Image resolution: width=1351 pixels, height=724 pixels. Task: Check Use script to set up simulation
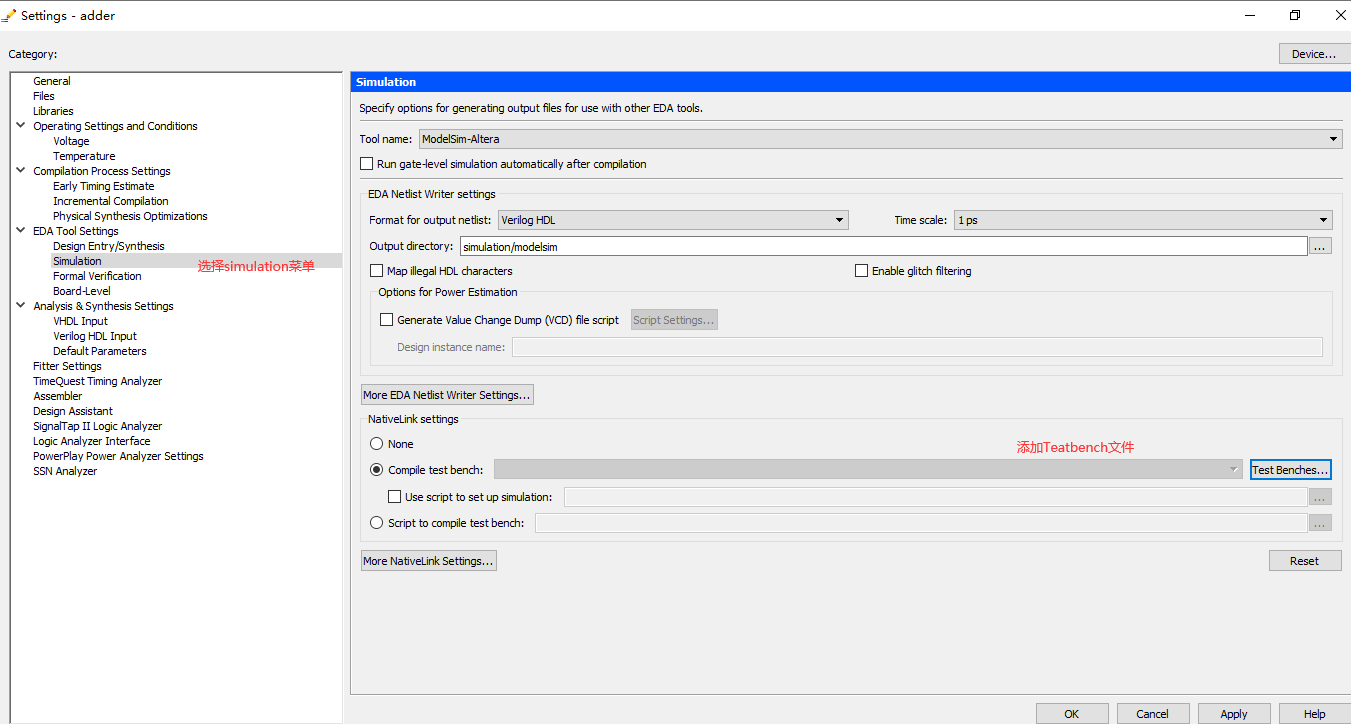(395, 497)
